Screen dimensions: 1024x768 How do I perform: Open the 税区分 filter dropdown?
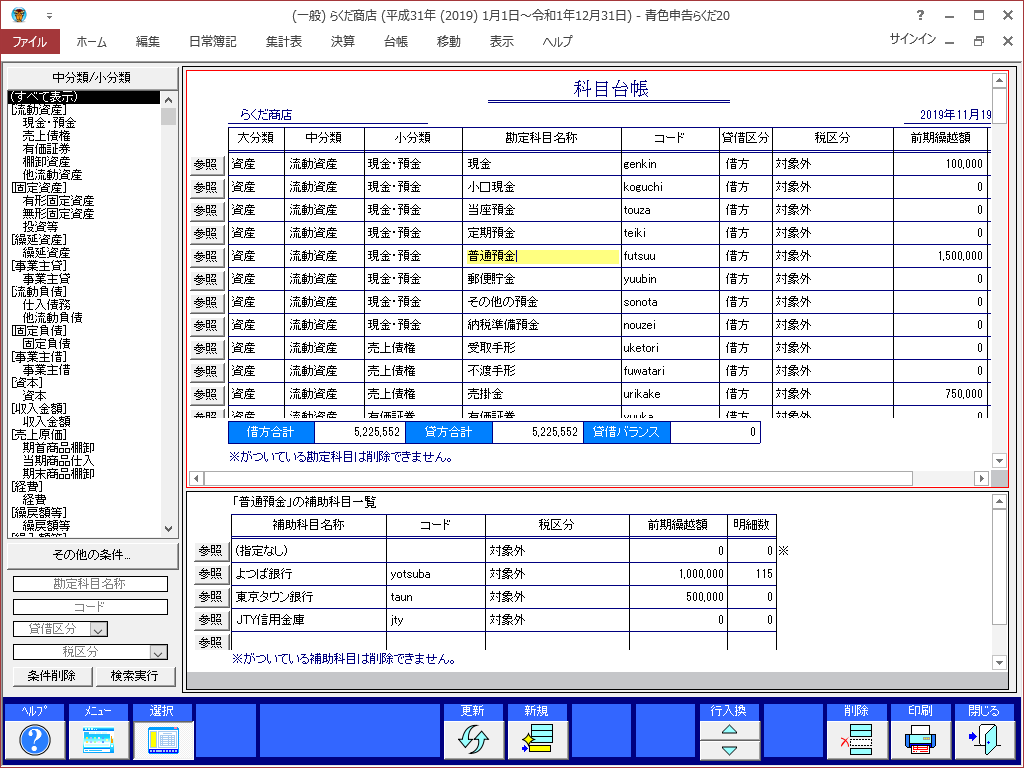(157, 653)
